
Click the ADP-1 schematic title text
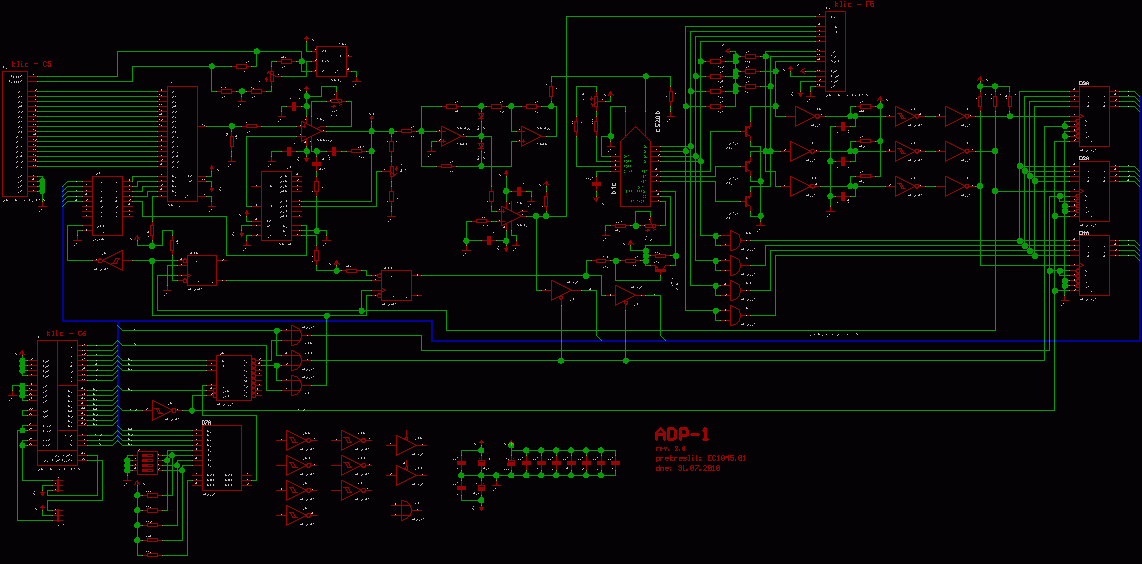click(682, 435)
